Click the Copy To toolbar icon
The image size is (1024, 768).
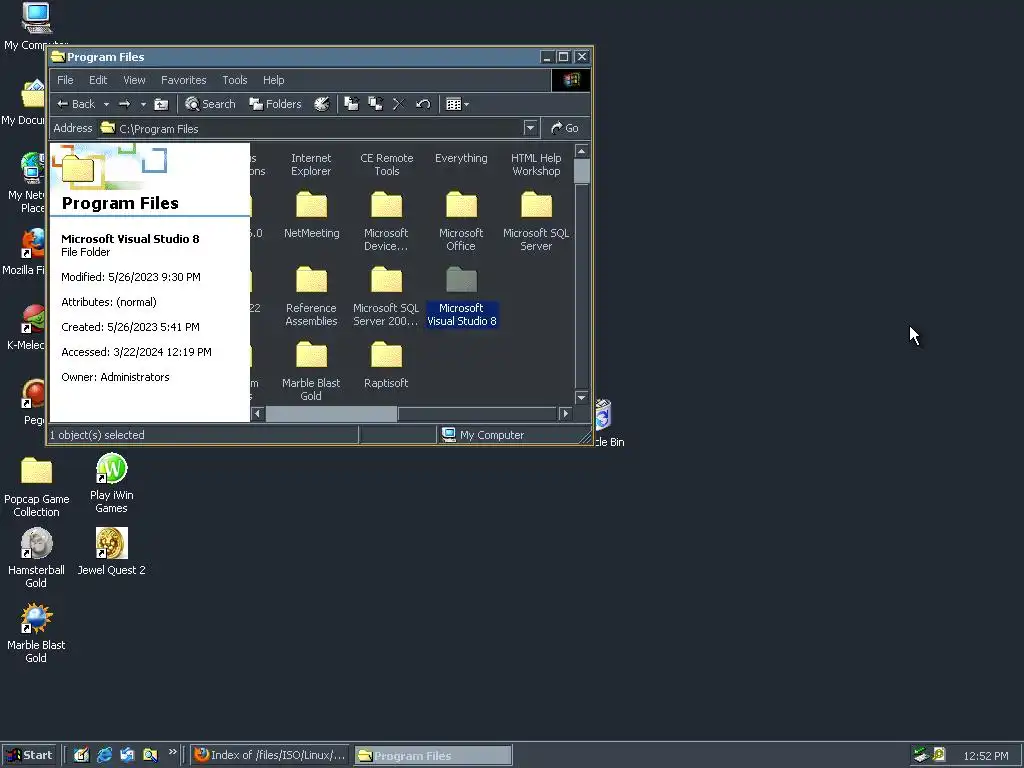(376, 104)
